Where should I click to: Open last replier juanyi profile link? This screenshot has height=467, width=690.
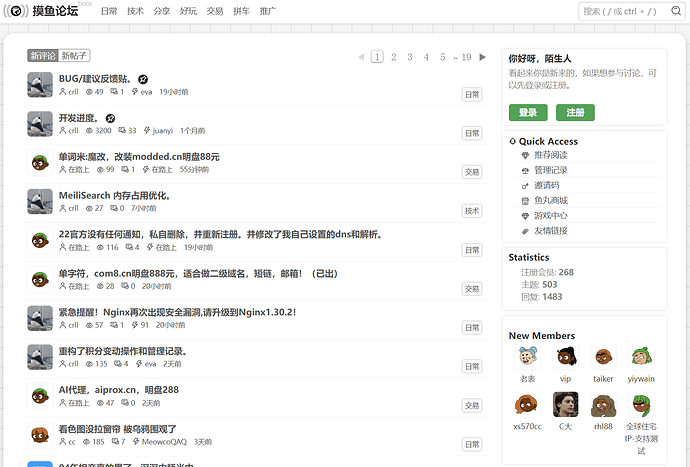point(162,131)
